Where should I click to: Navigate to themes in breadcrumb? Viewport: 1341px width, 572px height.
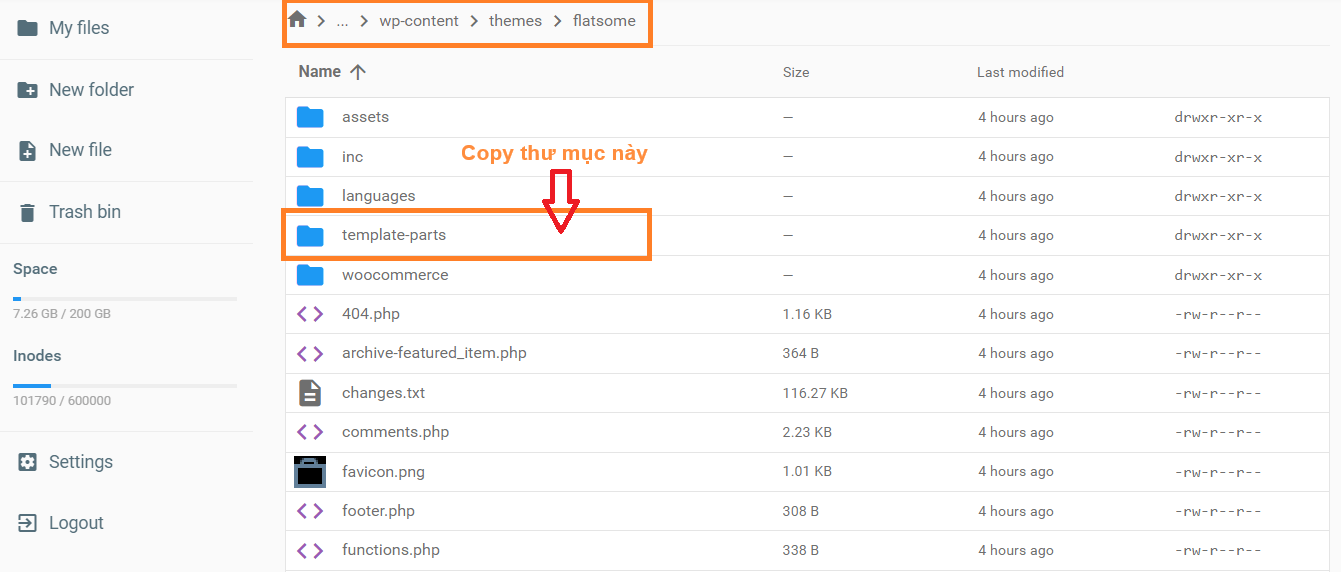(515, 21)
